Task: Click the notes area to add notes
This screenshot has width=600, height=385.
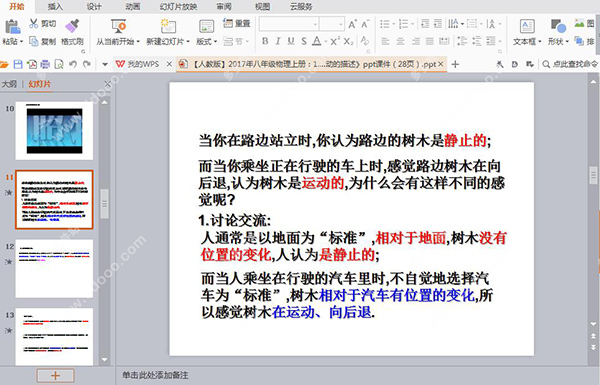Action: [x=155, y=375]
